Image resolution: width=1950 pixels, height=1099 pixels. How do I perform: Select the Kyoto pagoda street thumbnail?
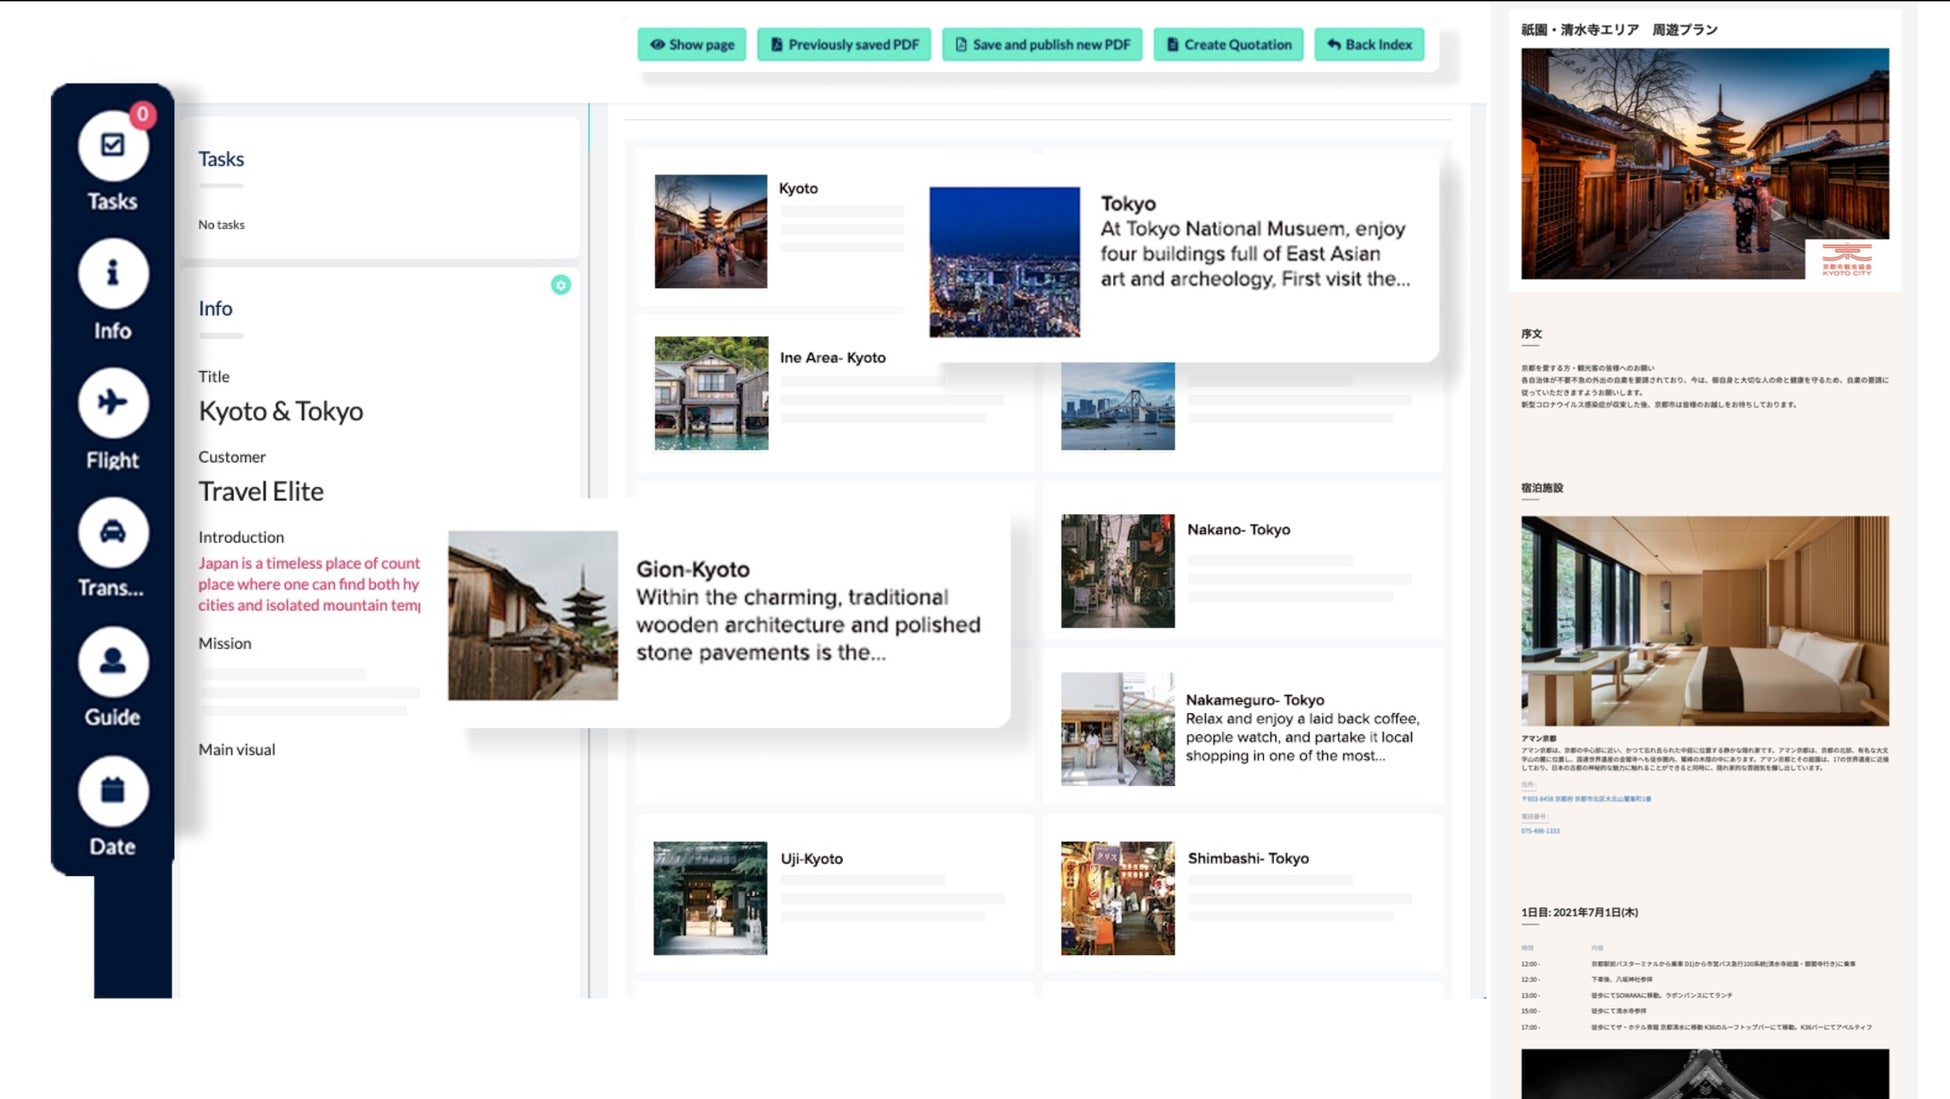click(x=711, y=231)
